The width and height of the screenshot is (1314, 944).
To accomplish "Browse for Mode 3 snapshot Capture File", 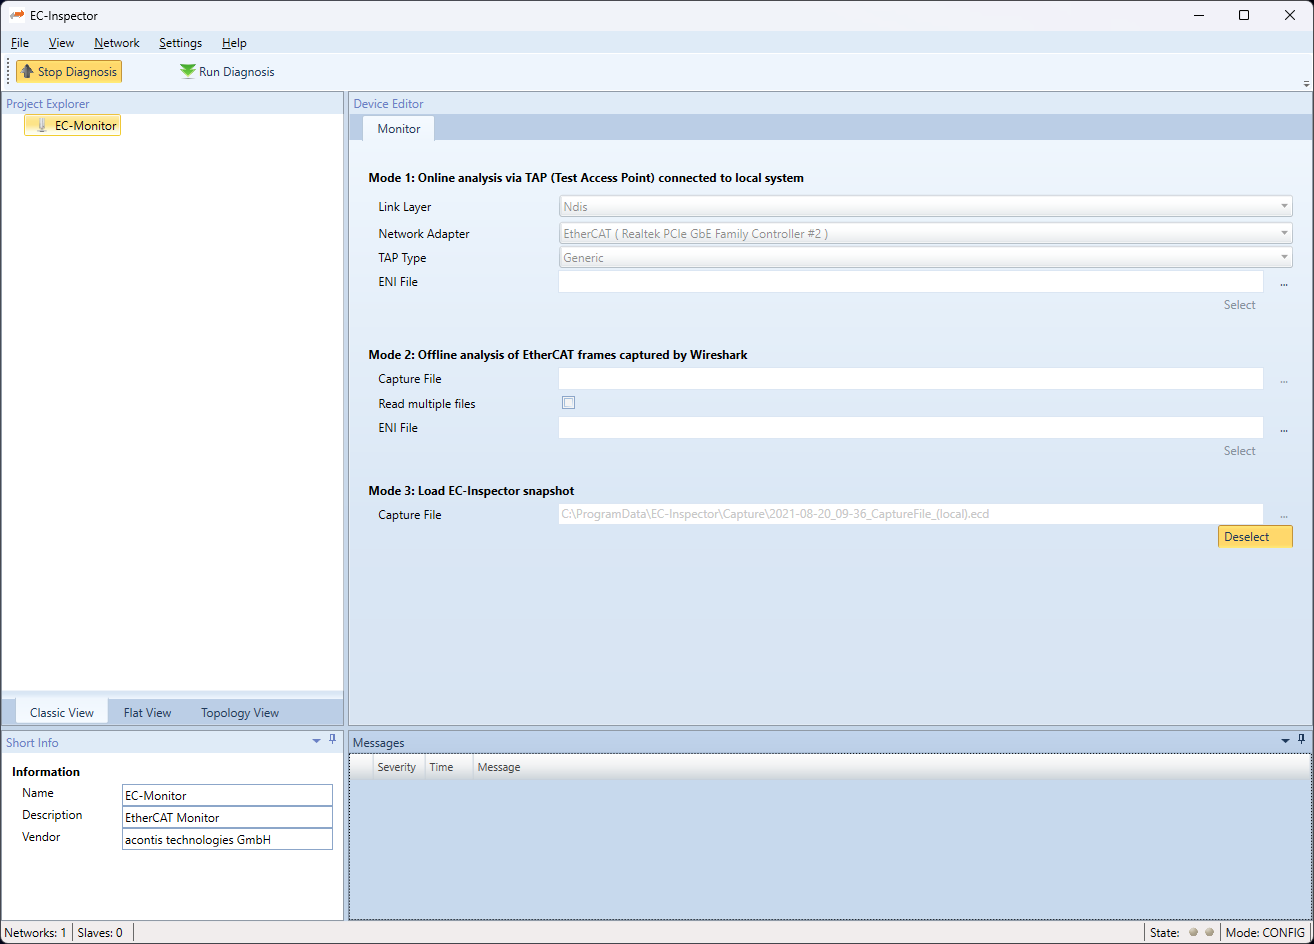I will coord(1283,516).
